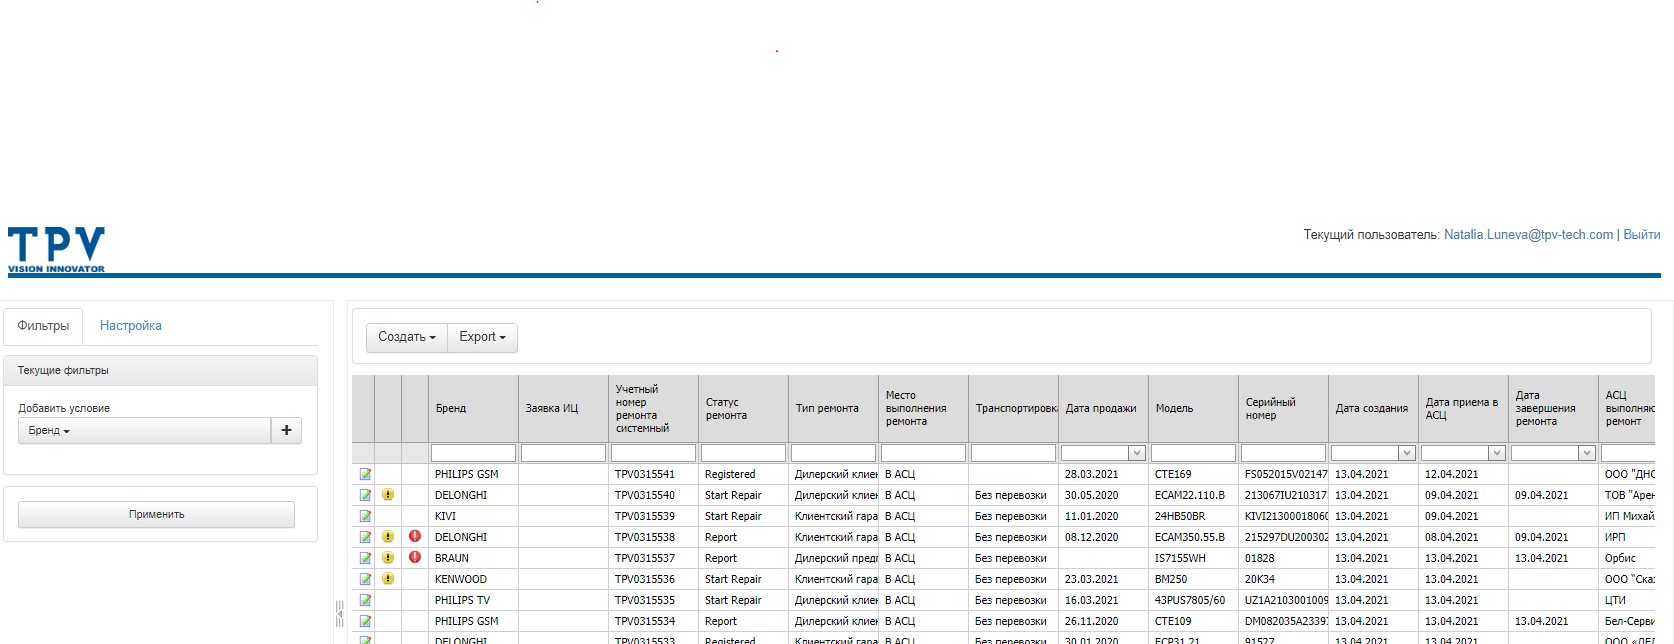
Task: Click the Выйти logout link
Action: click(x=1641, y=235)
